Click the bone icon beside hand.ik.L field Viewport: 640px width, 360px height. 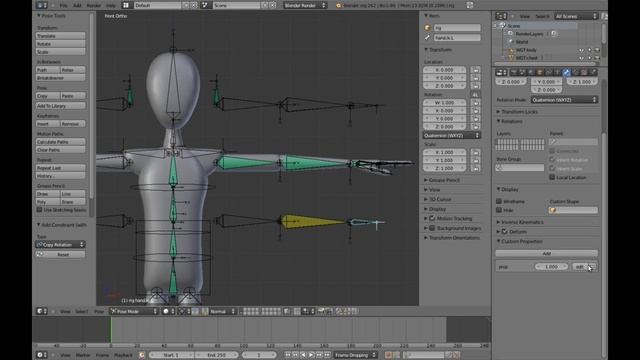point(427,38)
